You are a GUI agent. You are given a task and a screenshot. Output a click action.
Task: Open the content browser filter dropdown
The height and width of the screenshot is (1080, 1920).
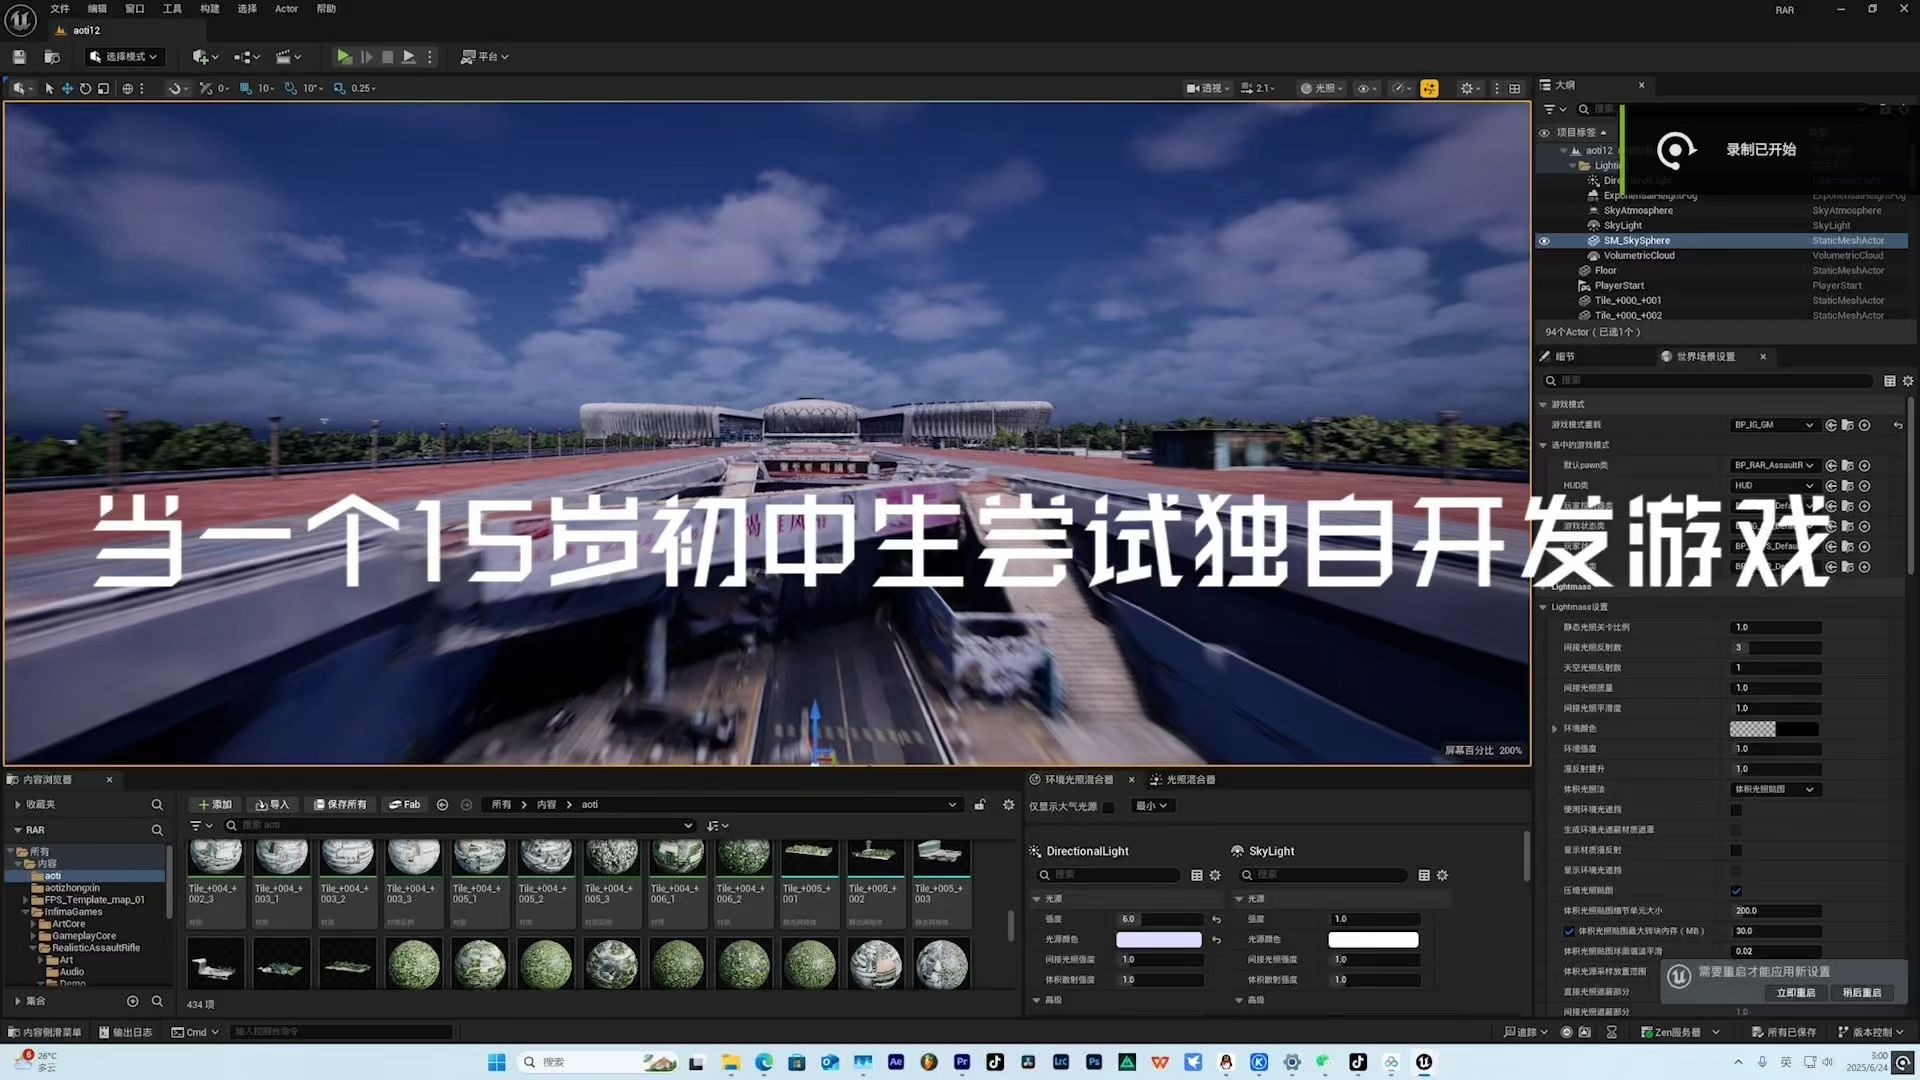point(201,826)
